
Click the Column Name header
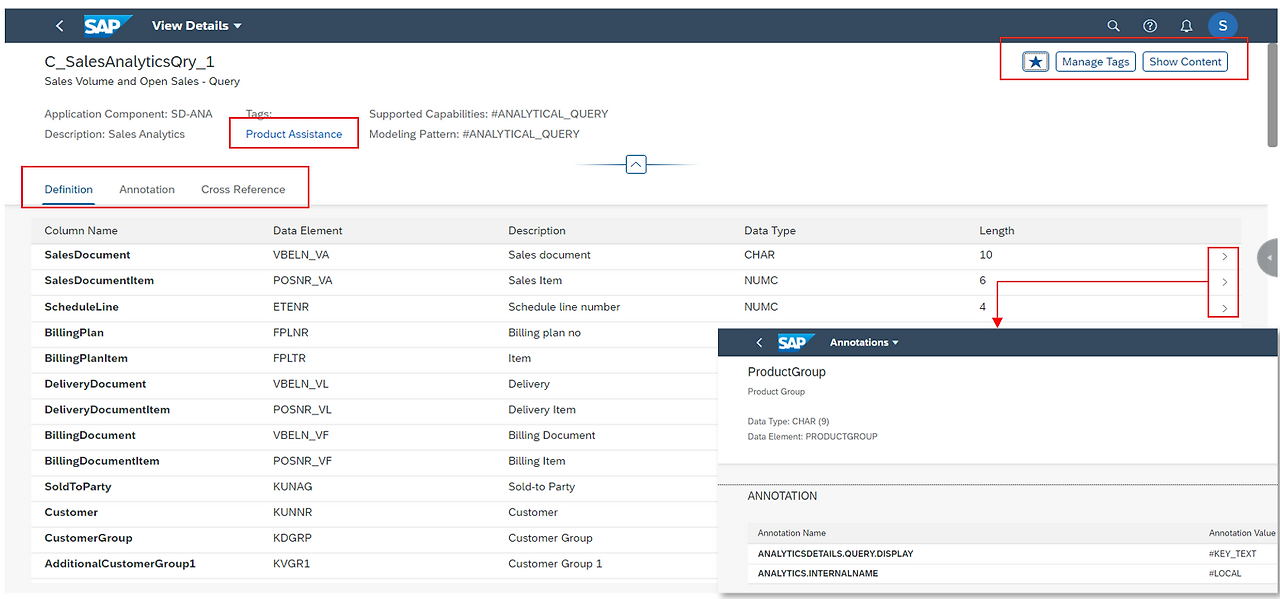pyautogui.click(x=81, y=231)
